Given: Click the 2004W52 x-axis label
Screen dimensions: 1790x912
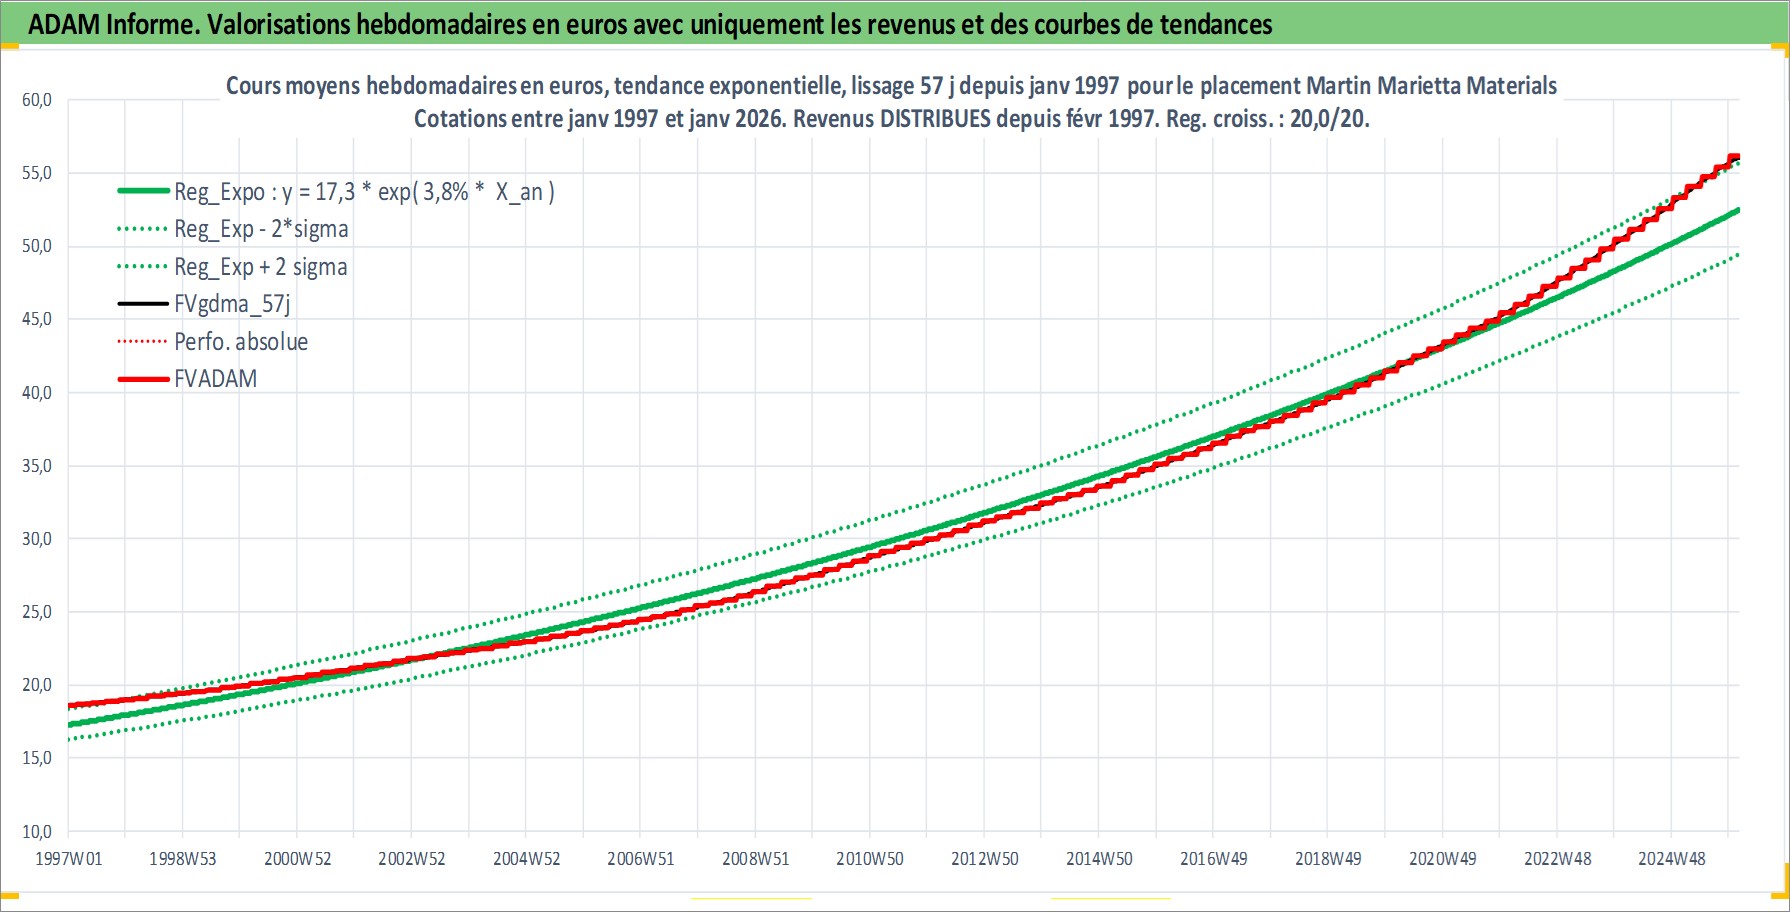Looking at the screenshot, I should point(527,859).
